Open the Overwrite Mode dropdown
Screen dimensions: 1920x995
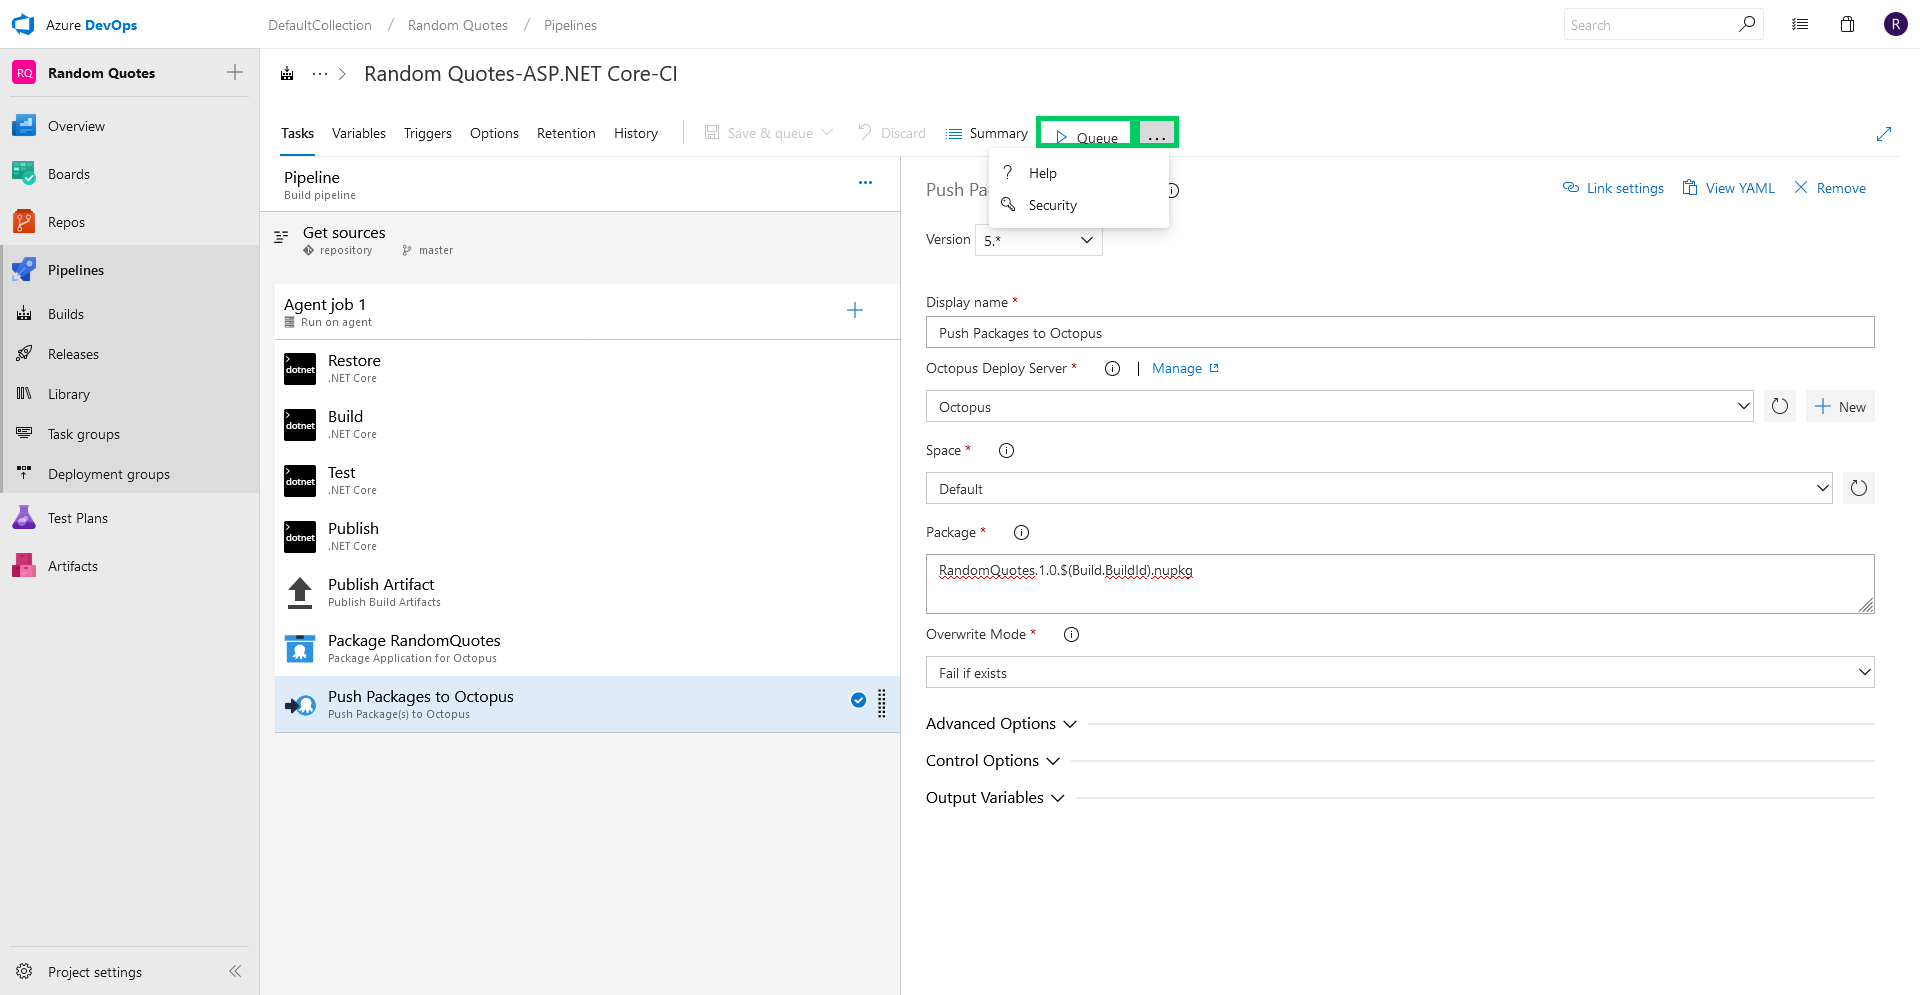tap(1400, 672)
